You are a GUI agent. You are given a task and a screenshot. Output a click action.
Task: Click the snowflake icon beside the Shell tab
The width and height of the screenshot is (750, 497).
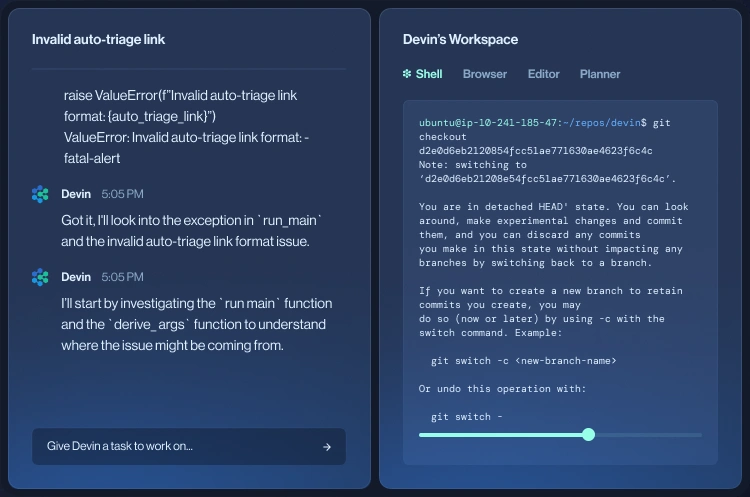point(407,74)
